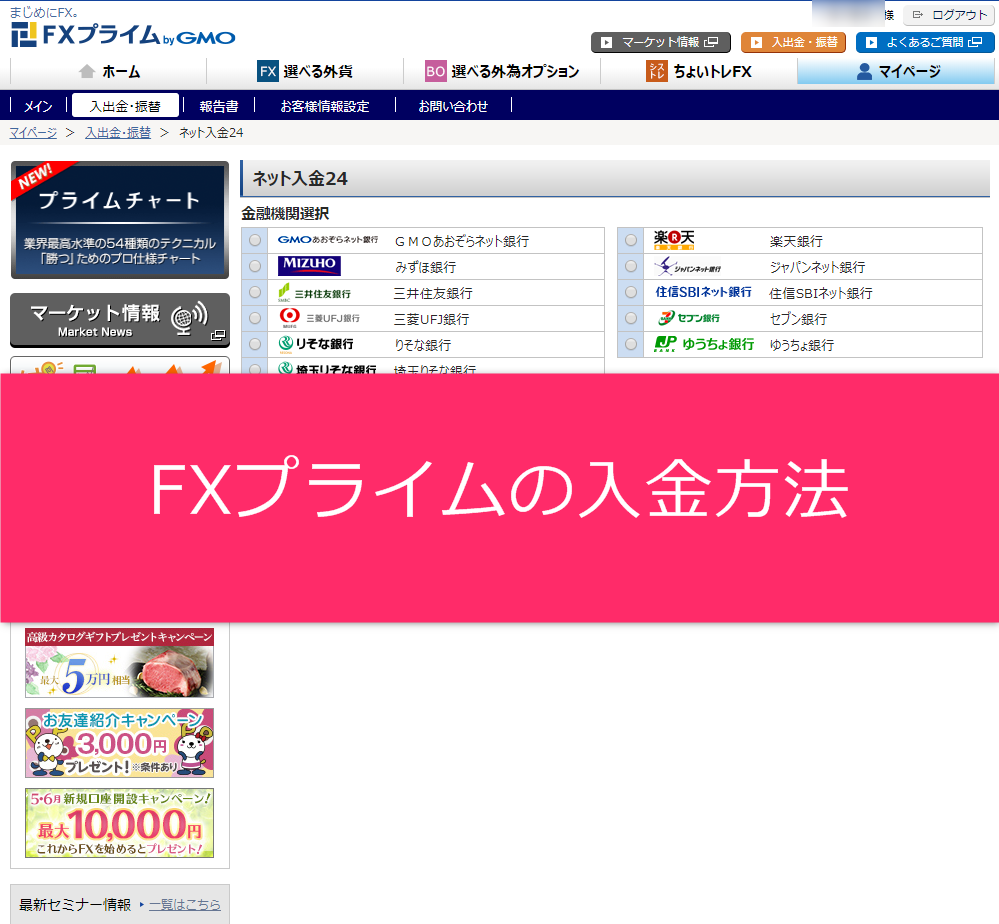This screenshot has width=999, height=924.
Task: Open the ちょいトレFX tab
Action: (699, 71)
